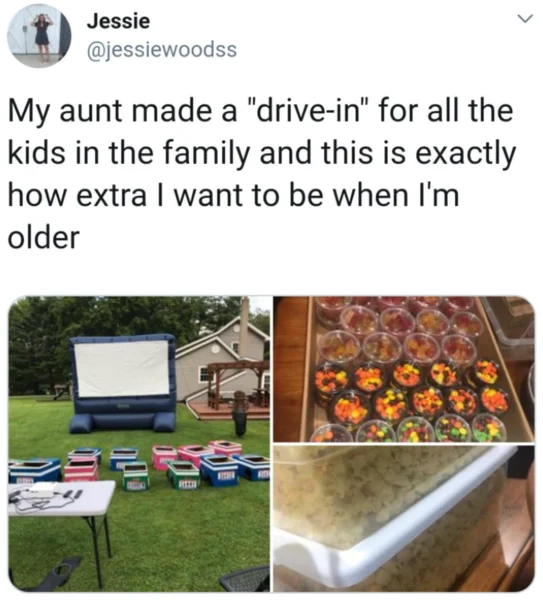Click the Skittles cups in the bottom row
The image size is (543, 606).
[x=412, y=429]
